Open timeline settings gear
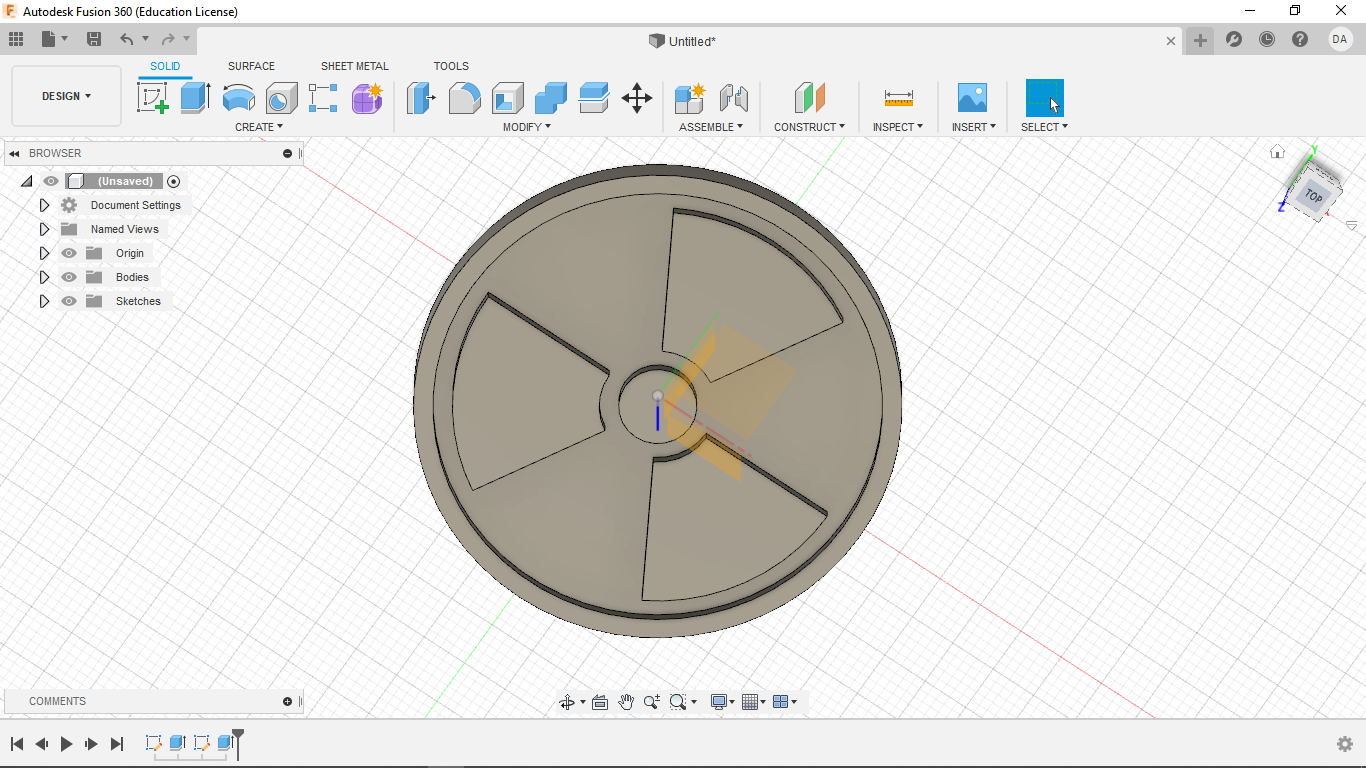 coord(1345,744)
